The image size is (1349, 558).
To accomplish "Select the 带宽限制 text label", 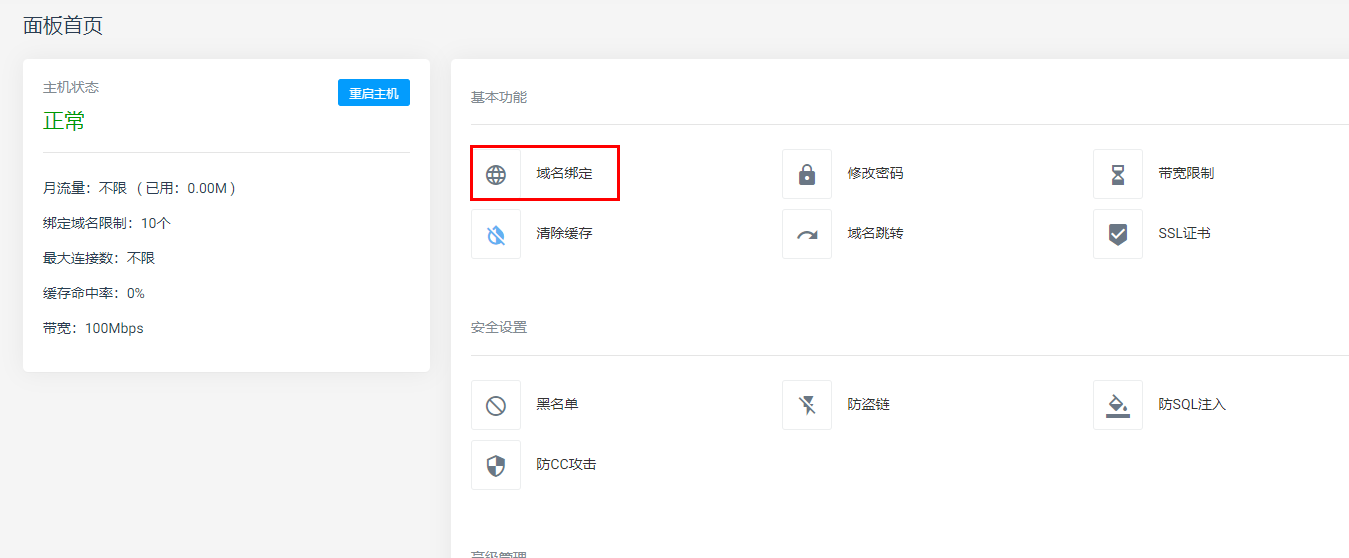I will click(1186, 173).
